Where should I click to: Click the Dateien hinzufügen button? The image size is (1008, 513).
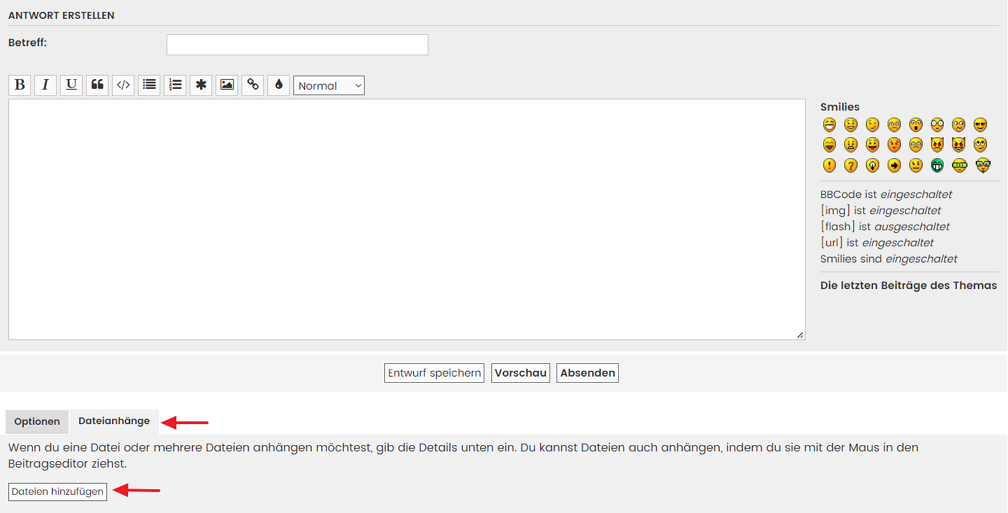[x=58, y=492]
